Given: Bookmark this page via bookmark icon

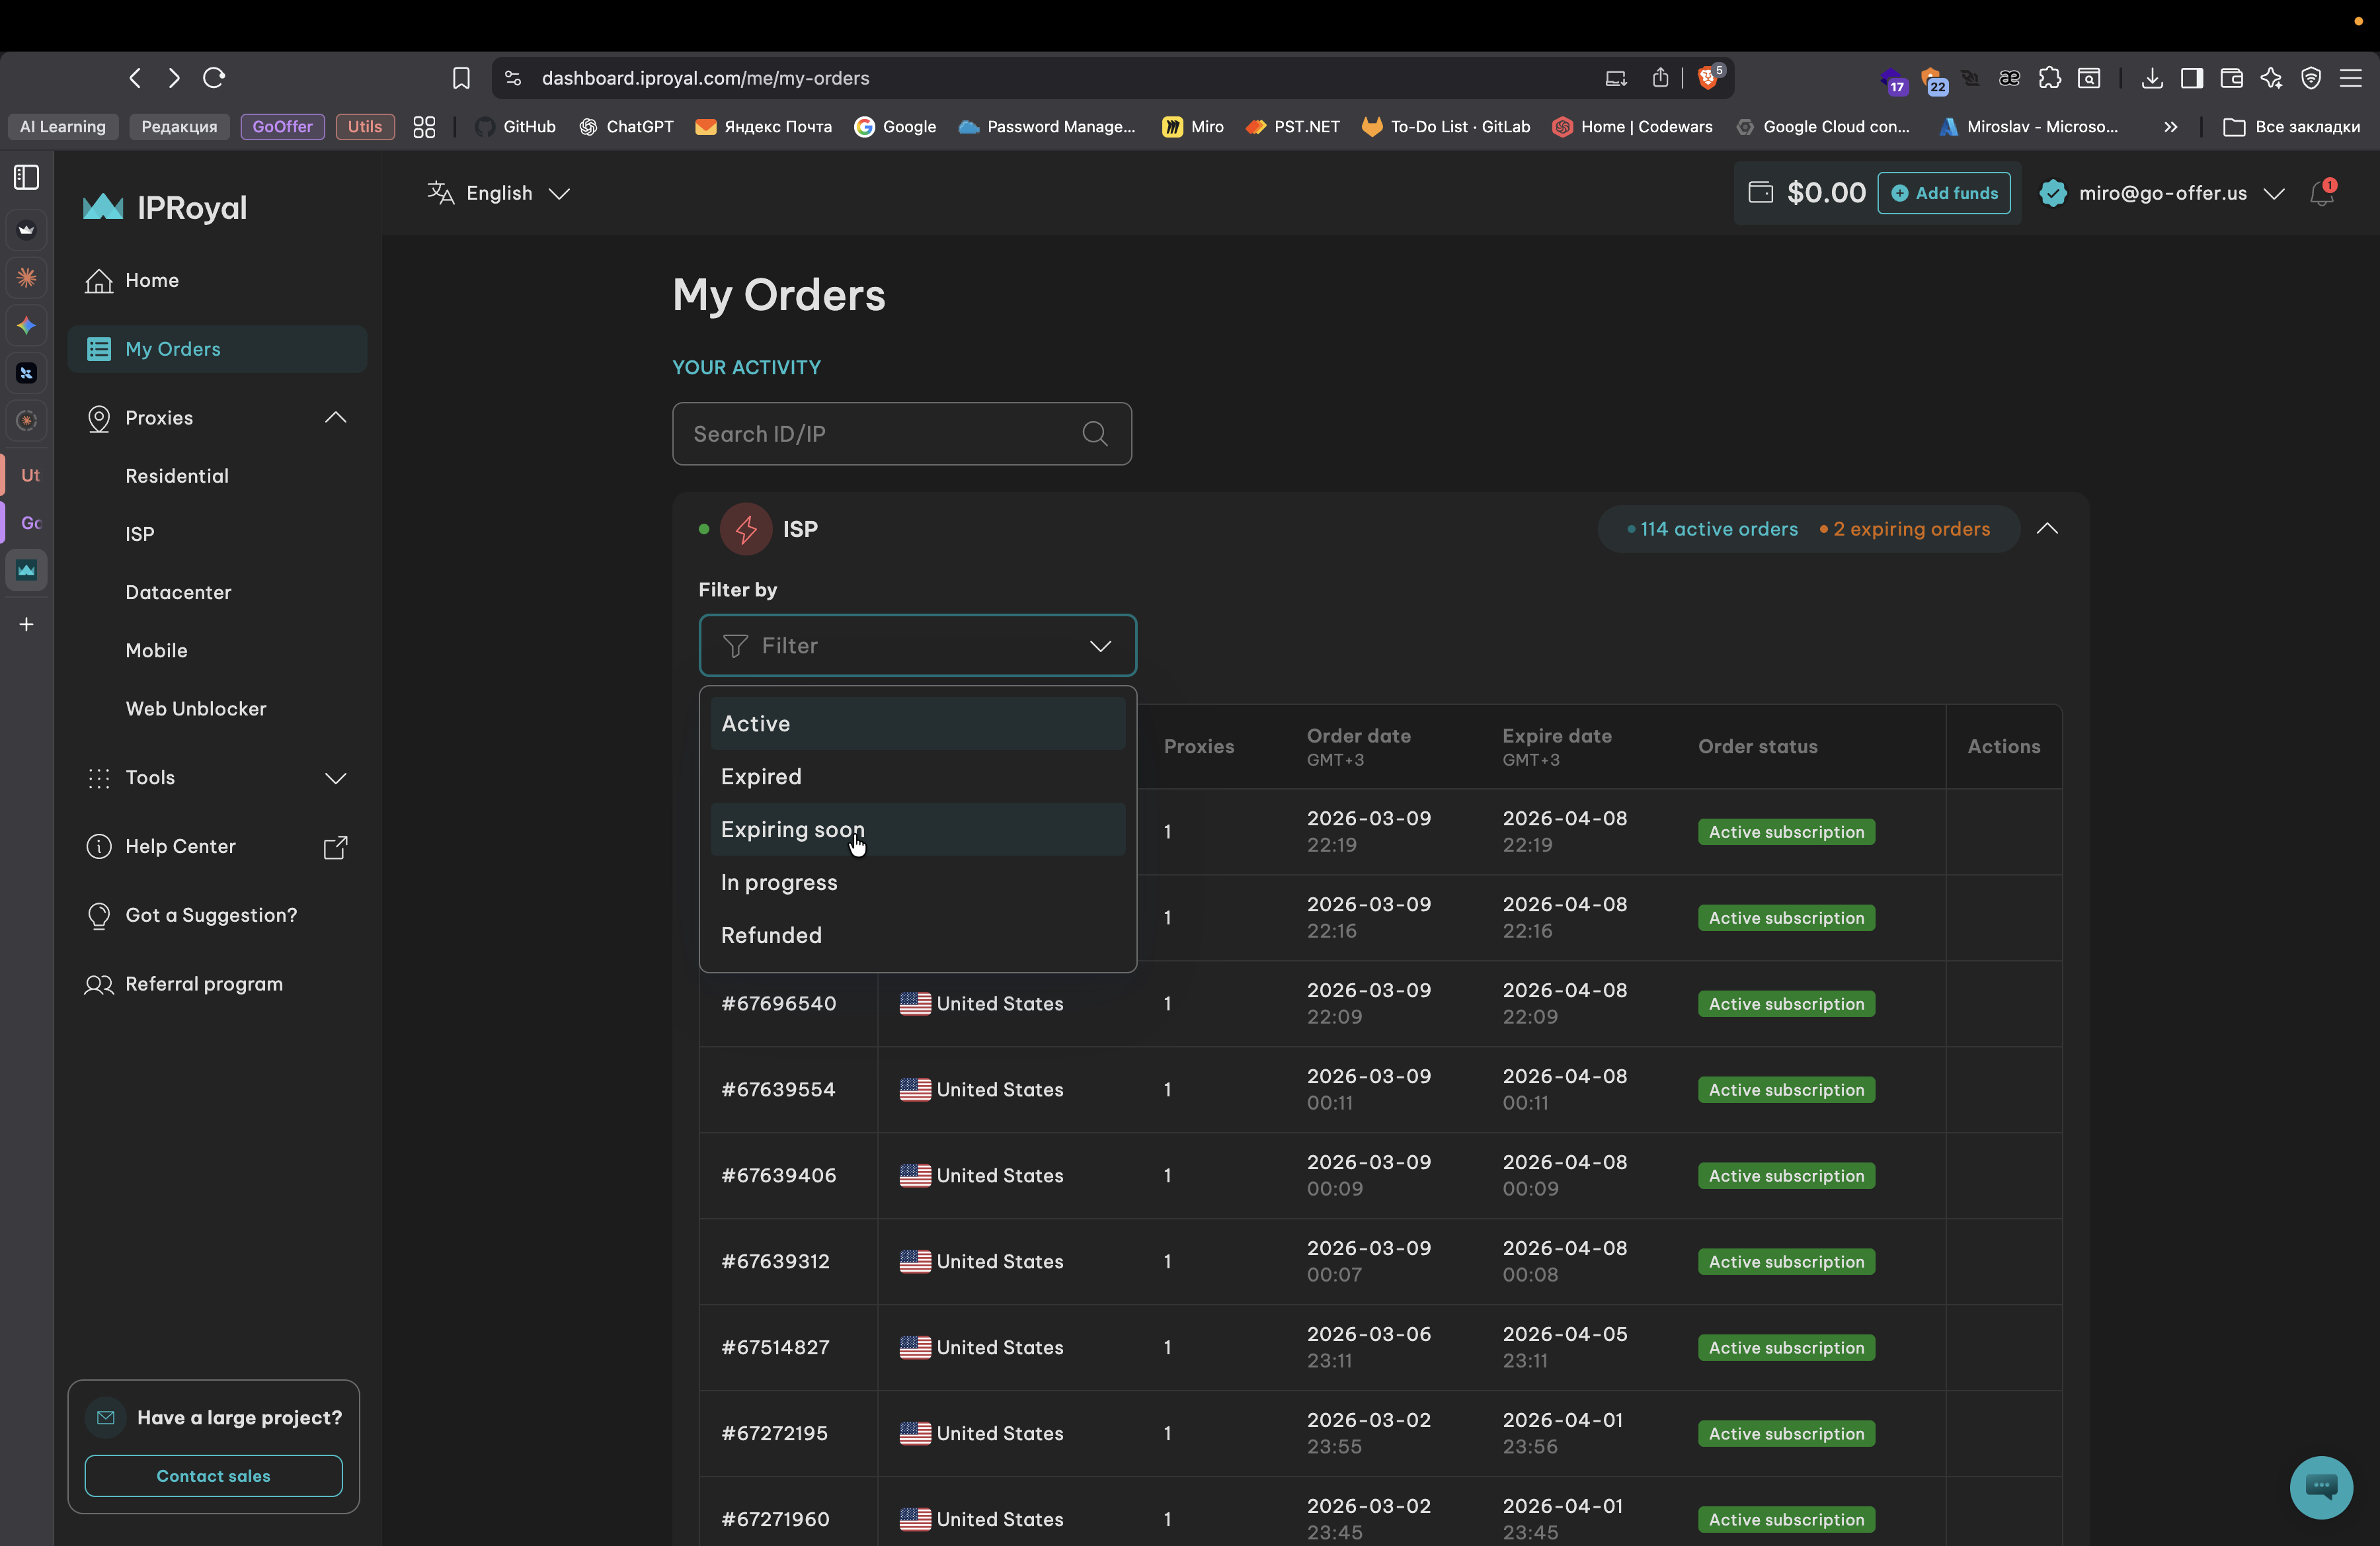Looking at the screenshot, I should click(461, 78).
